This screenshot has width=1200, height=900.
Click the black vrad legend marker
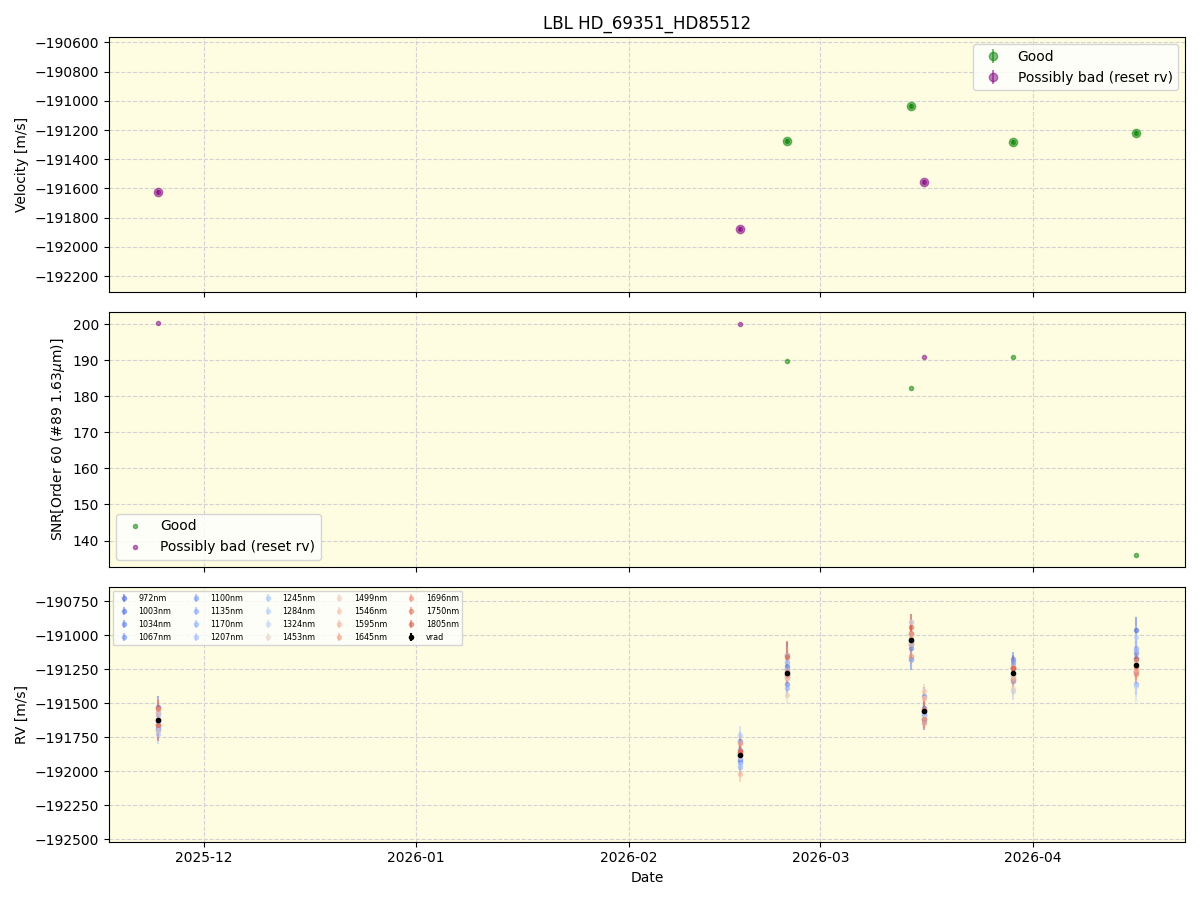pos(411,637)
